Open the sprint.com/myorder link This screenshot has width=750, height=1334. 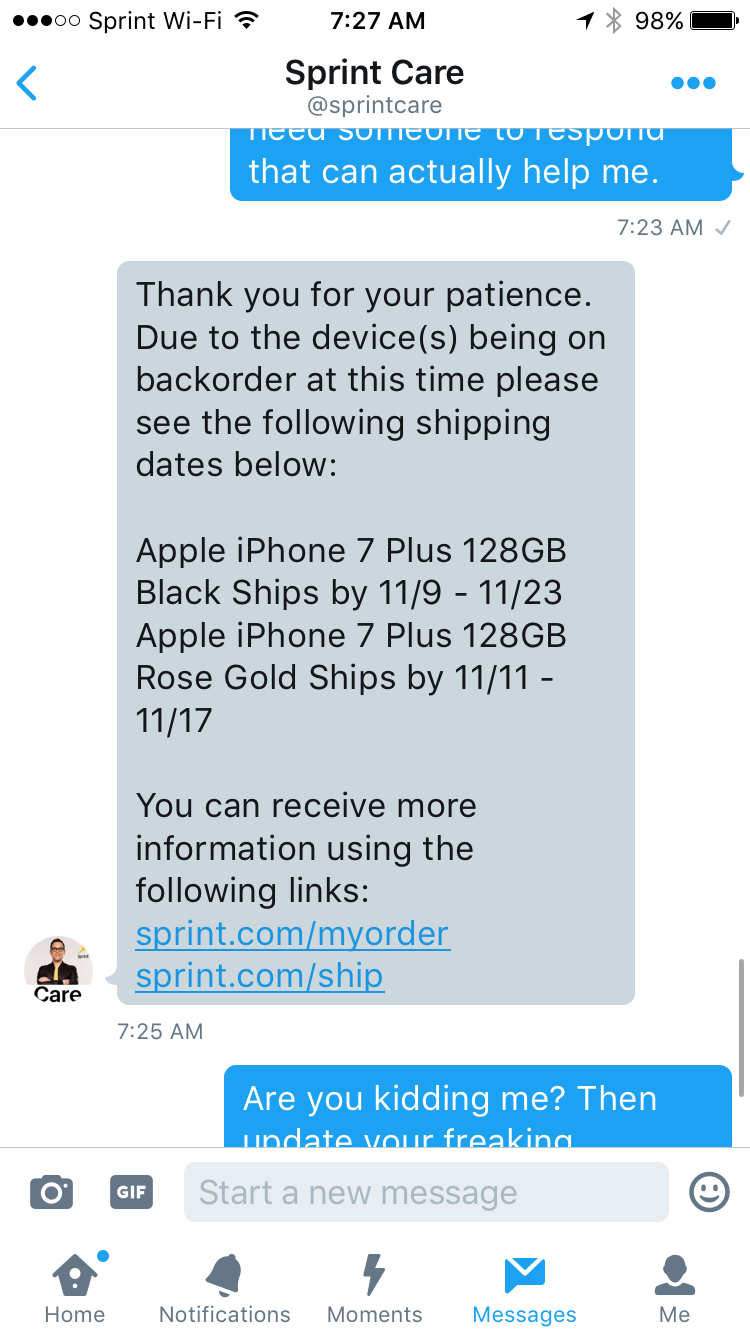(292, 933)
